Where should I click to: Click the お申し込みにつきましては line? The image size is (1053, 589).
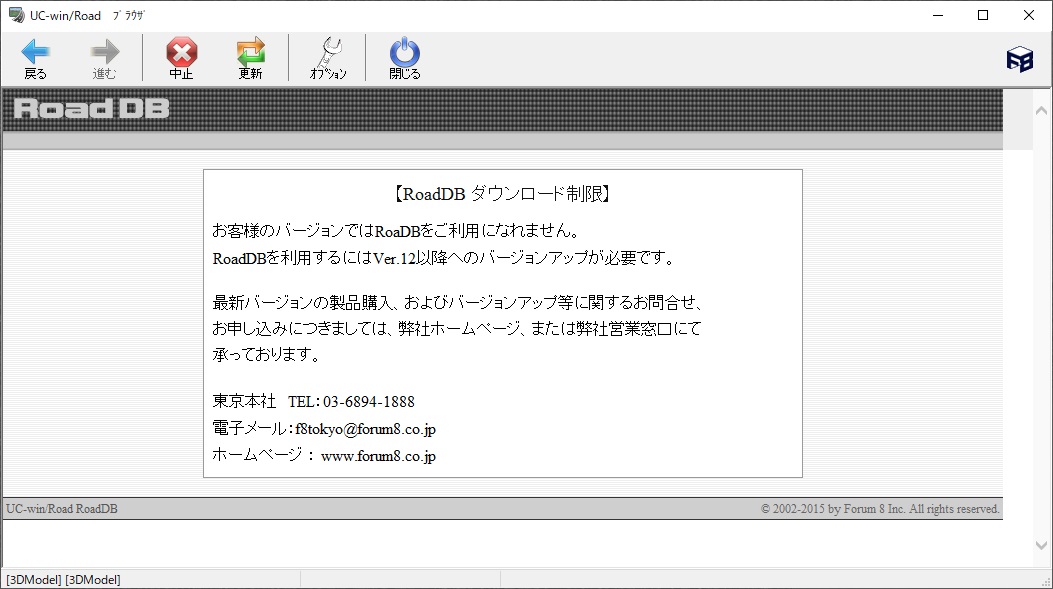457,328
